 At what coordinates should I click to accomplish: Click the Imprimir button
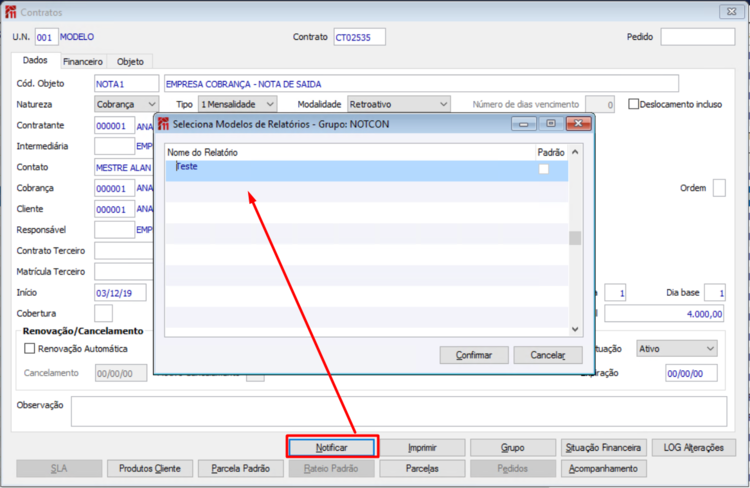coord(422,447)
